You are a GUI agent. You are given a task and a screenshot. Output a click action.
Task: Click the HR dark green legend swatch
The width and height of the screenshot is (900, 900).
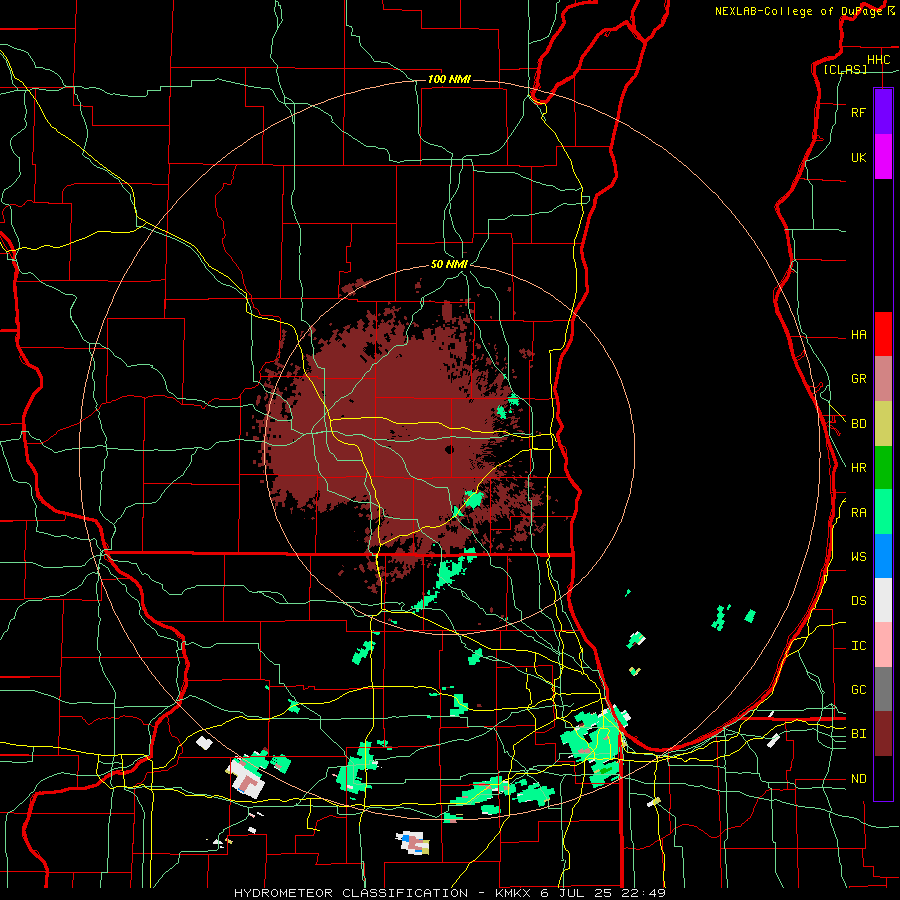883,468
